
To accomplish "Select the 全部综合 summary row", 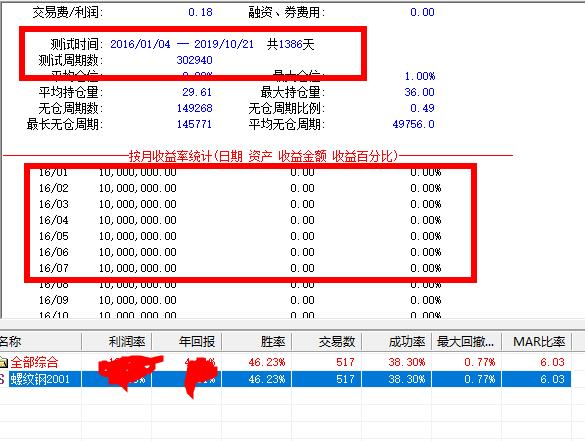I will coord(285,362).
